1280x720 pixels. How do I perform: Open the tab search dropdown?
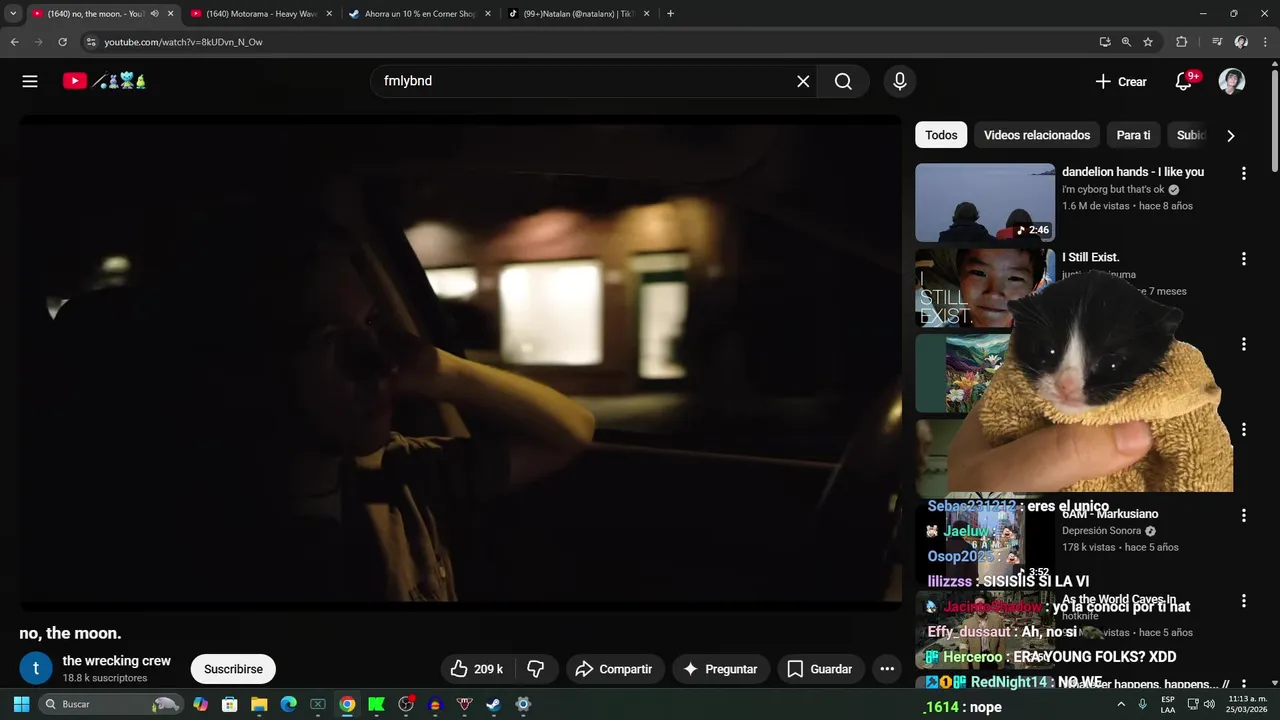tap(13, 14)
